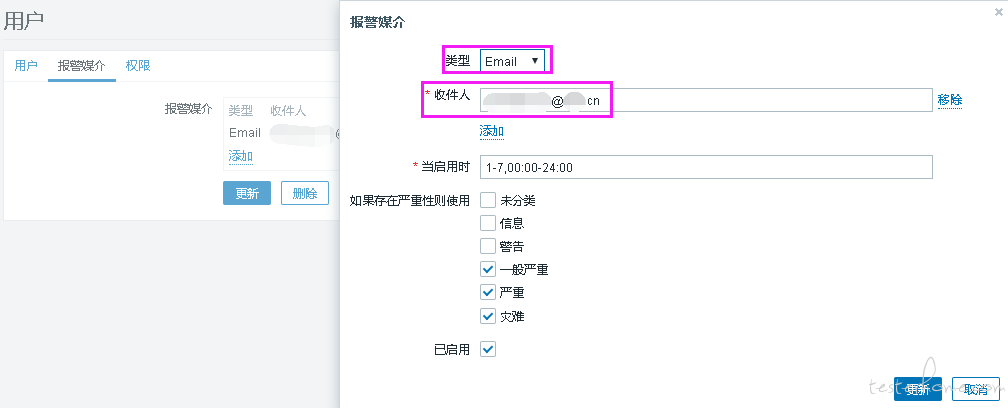Click the 当启用时 time period field
Image resolution: width=1008 pixels, height=408 pixels.
click(706, 167)
